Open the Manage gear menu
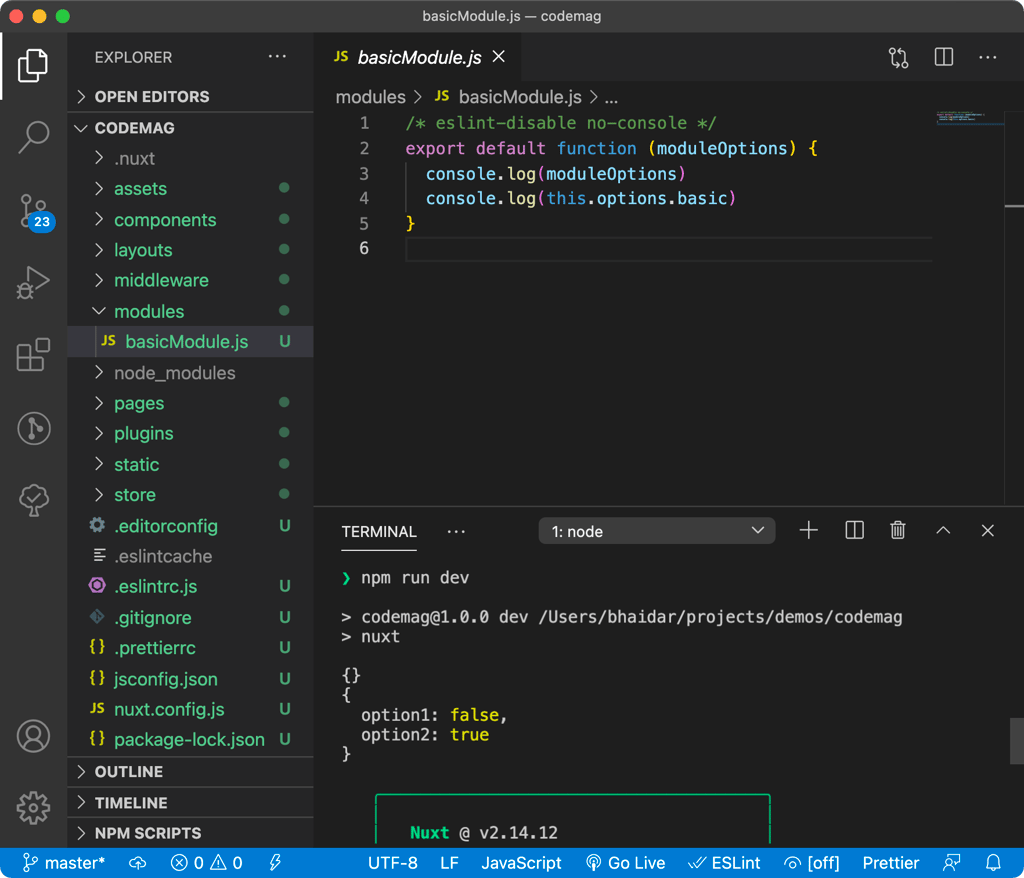 tap(33, 808)
